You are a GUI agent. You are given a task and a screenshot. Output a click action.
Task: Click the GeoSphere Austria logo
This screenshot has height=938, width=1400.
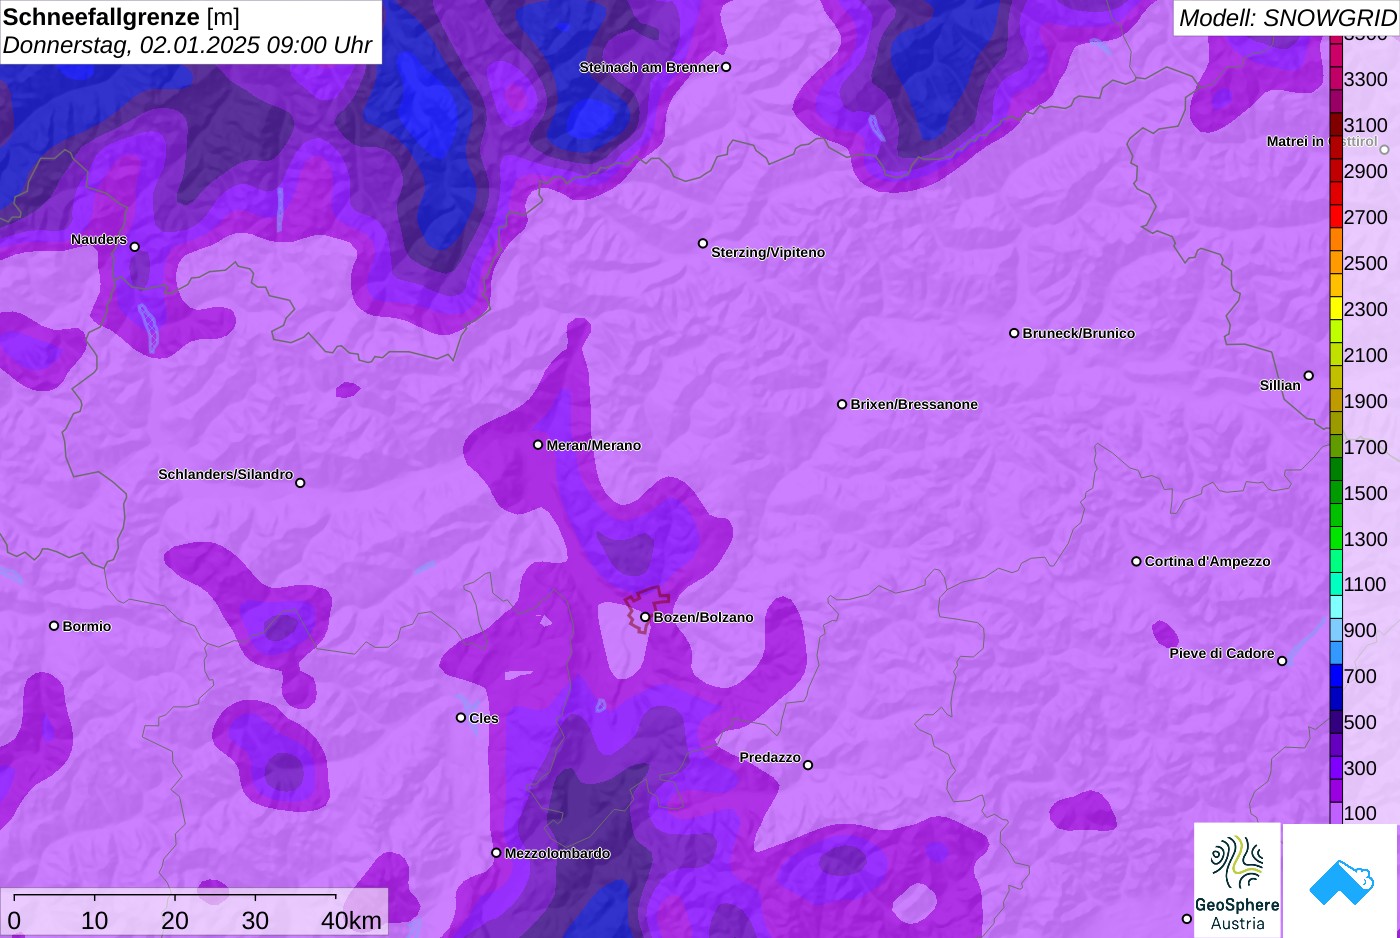point(1237,880)
